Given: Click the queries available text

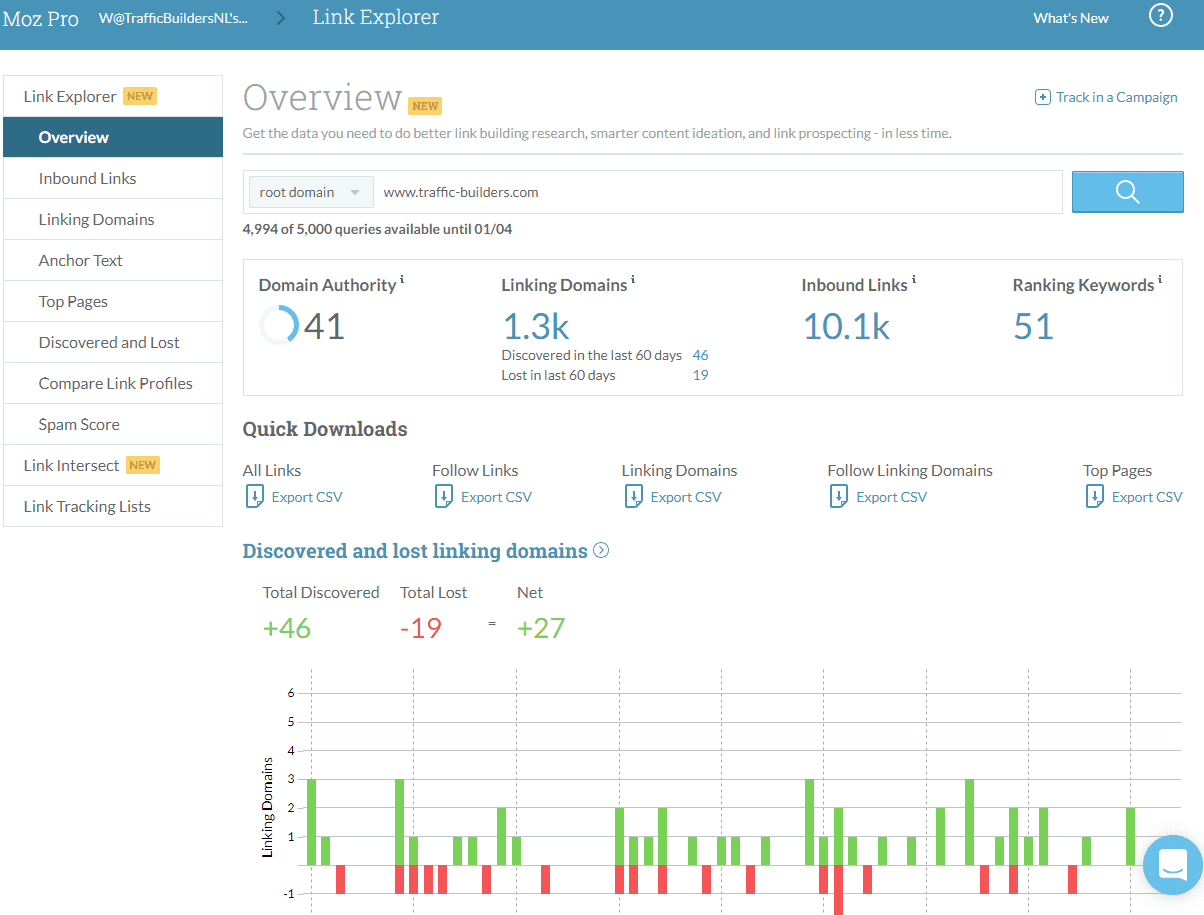Looking at the screenshot, I should coord(377,229).
